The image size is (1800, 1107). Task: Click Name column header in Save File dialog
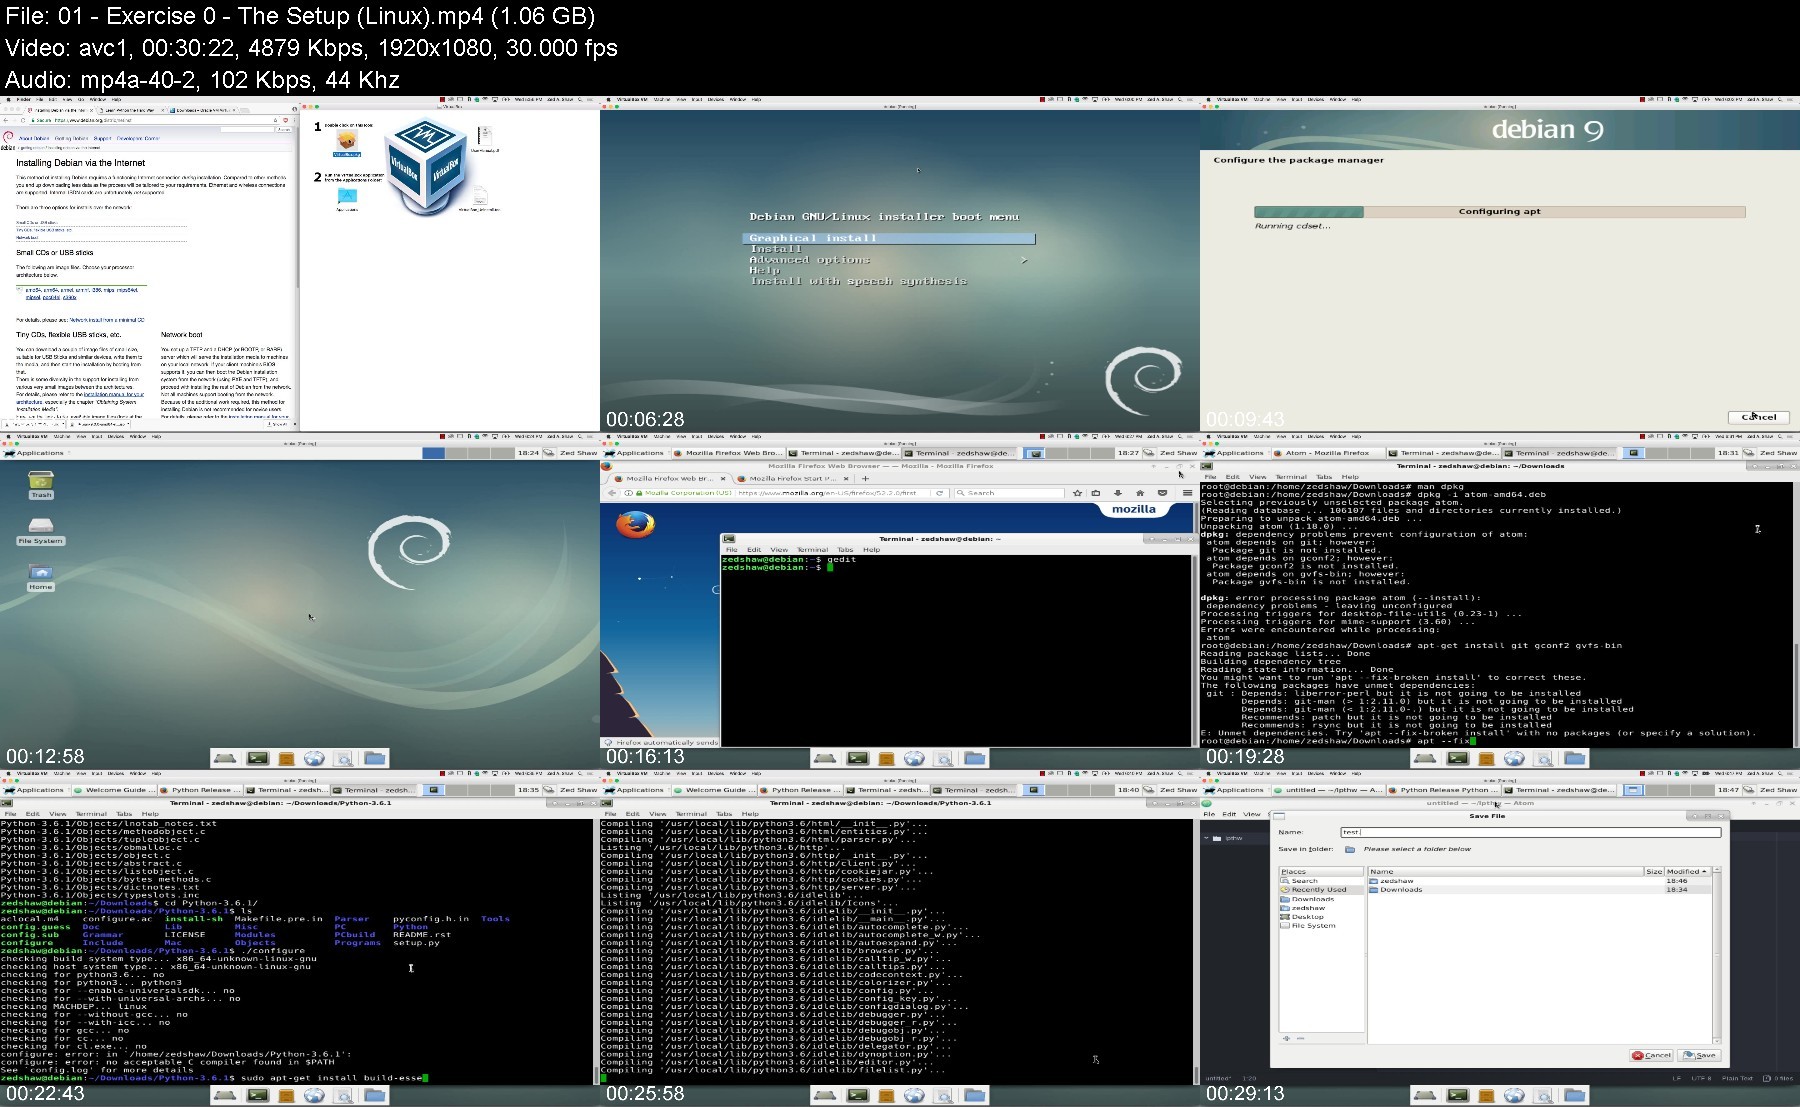[1506, 871]
